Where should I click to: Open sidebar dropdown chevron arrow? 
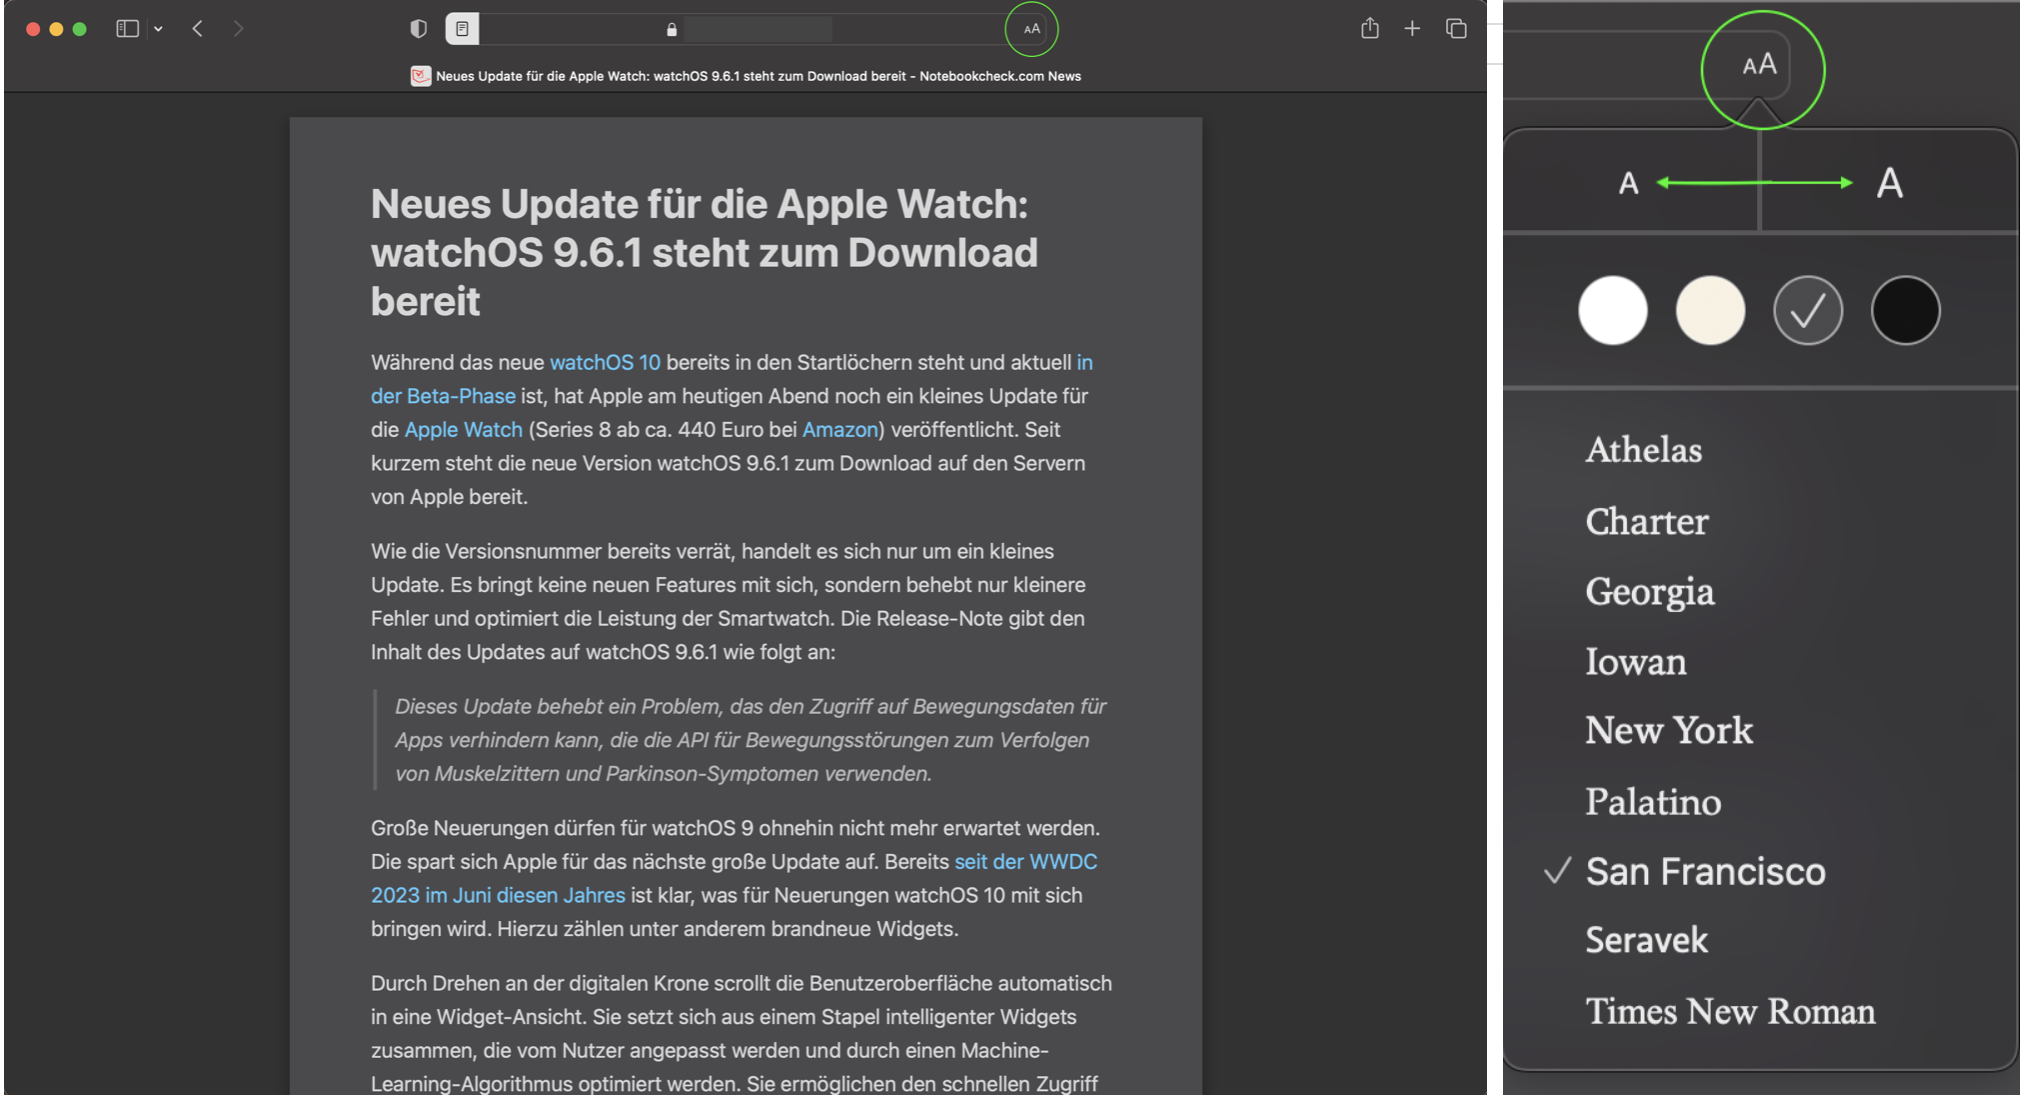coord(158,29)
